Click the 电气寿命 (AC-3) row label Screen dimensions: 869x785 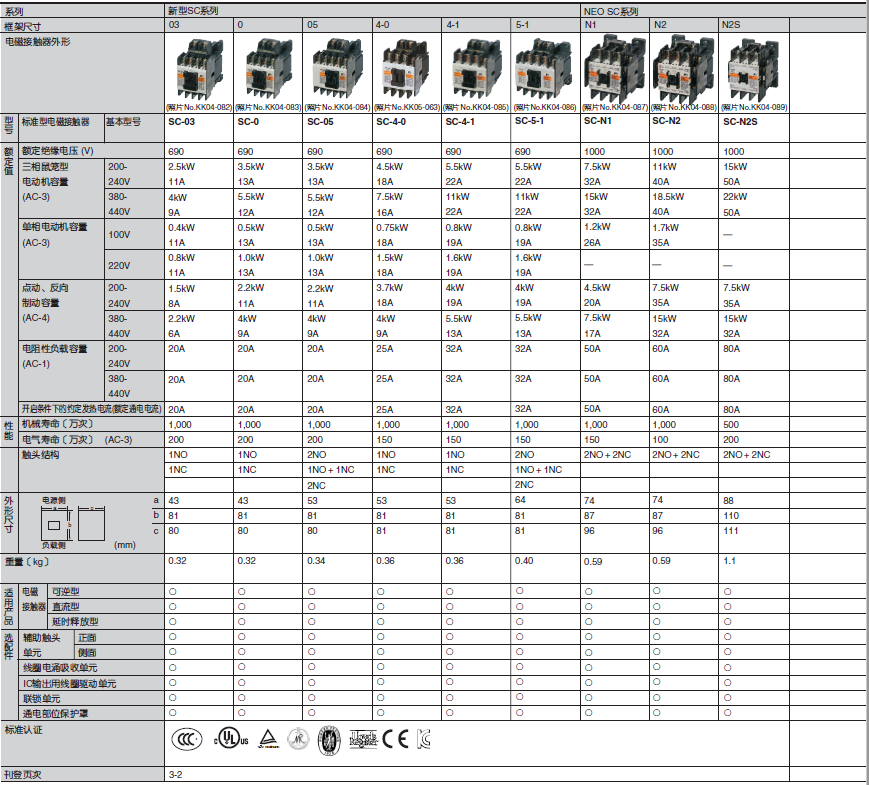(77, 440)
